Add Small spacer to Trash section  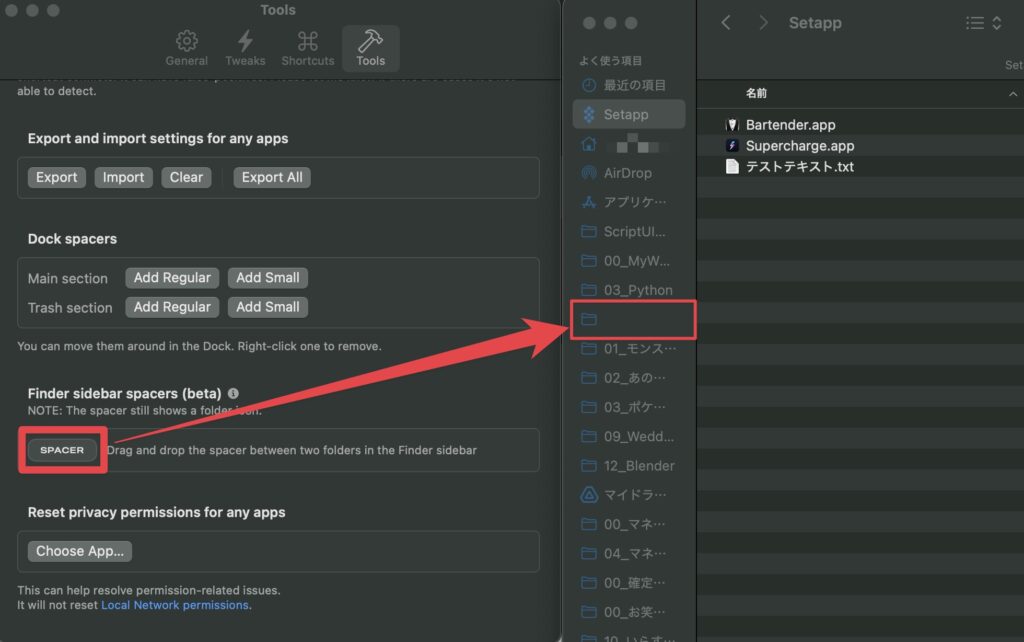click(268, 307)
